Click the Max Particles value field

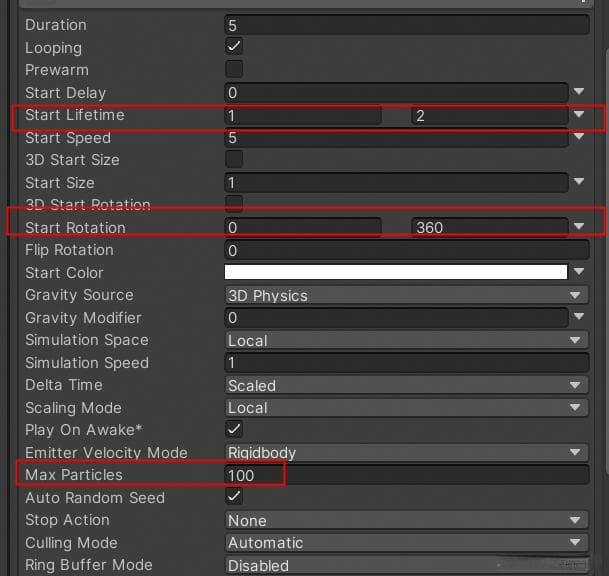(x=407, y=475)
